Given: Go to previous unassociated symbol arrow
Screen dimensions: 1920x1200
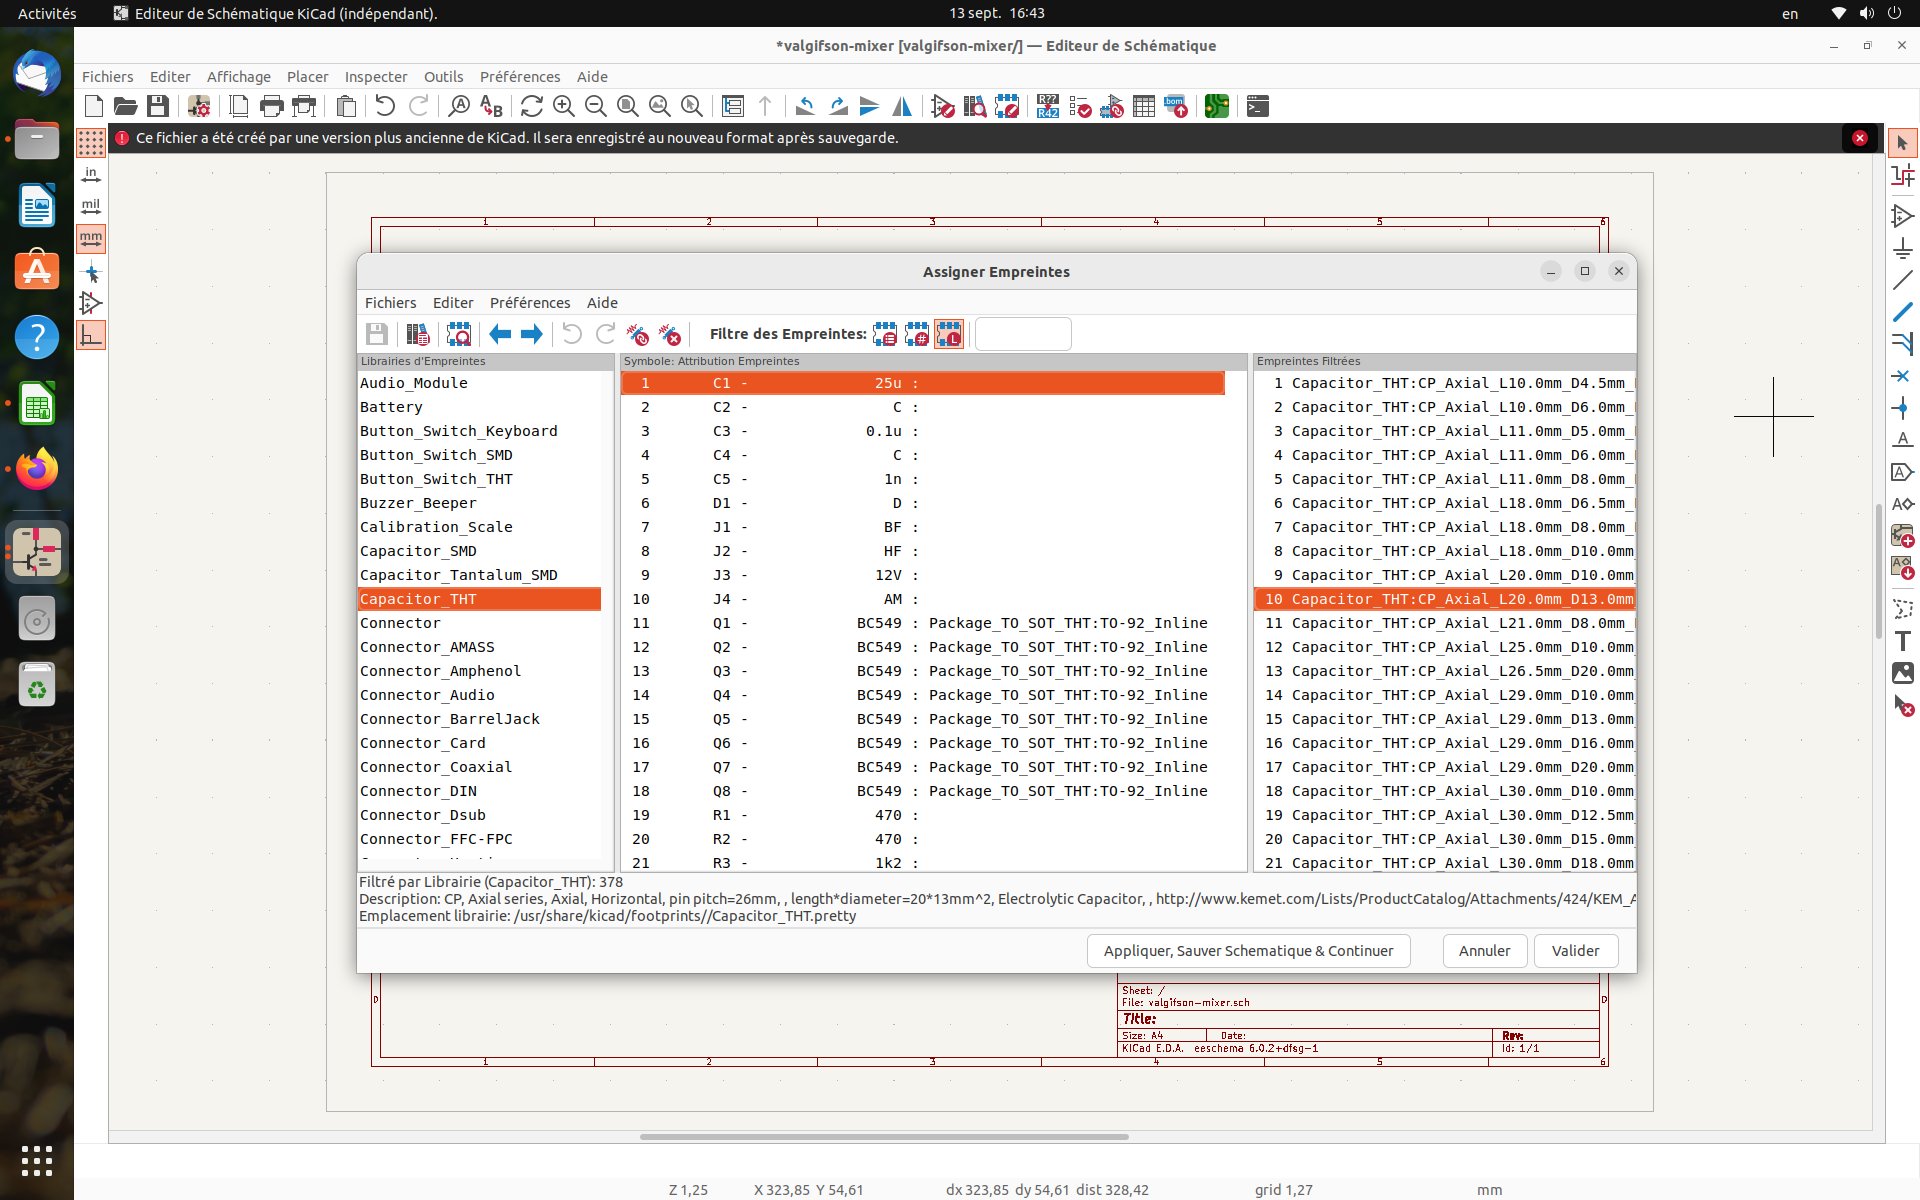Looking at the screenshot, I should [500, 334].
